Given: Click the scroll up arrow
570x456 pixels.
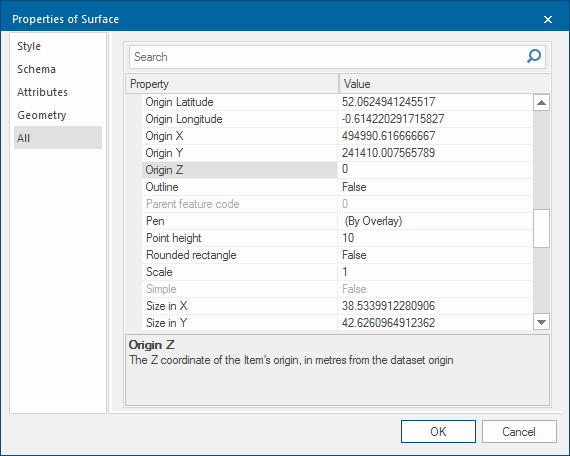Looking at the screenshot, I should click(x=541, y=103).
